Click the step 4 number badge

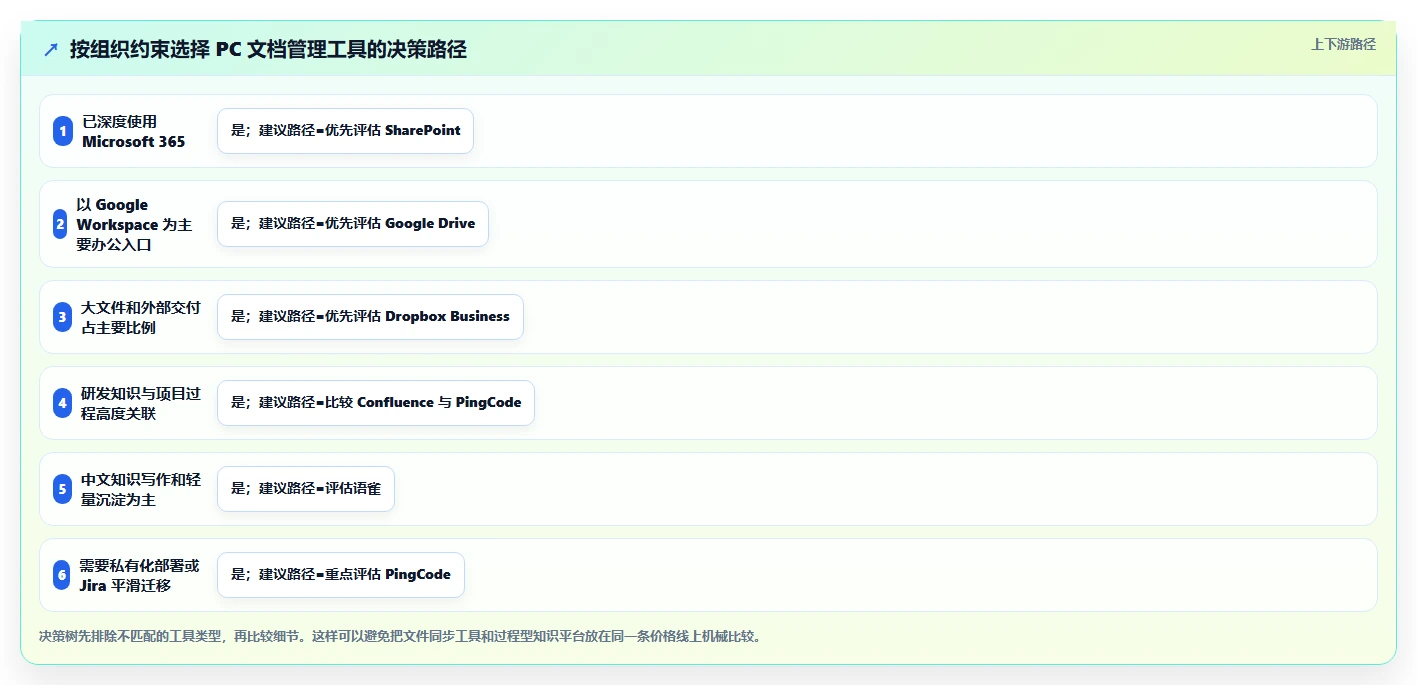(x=62, y=403)
